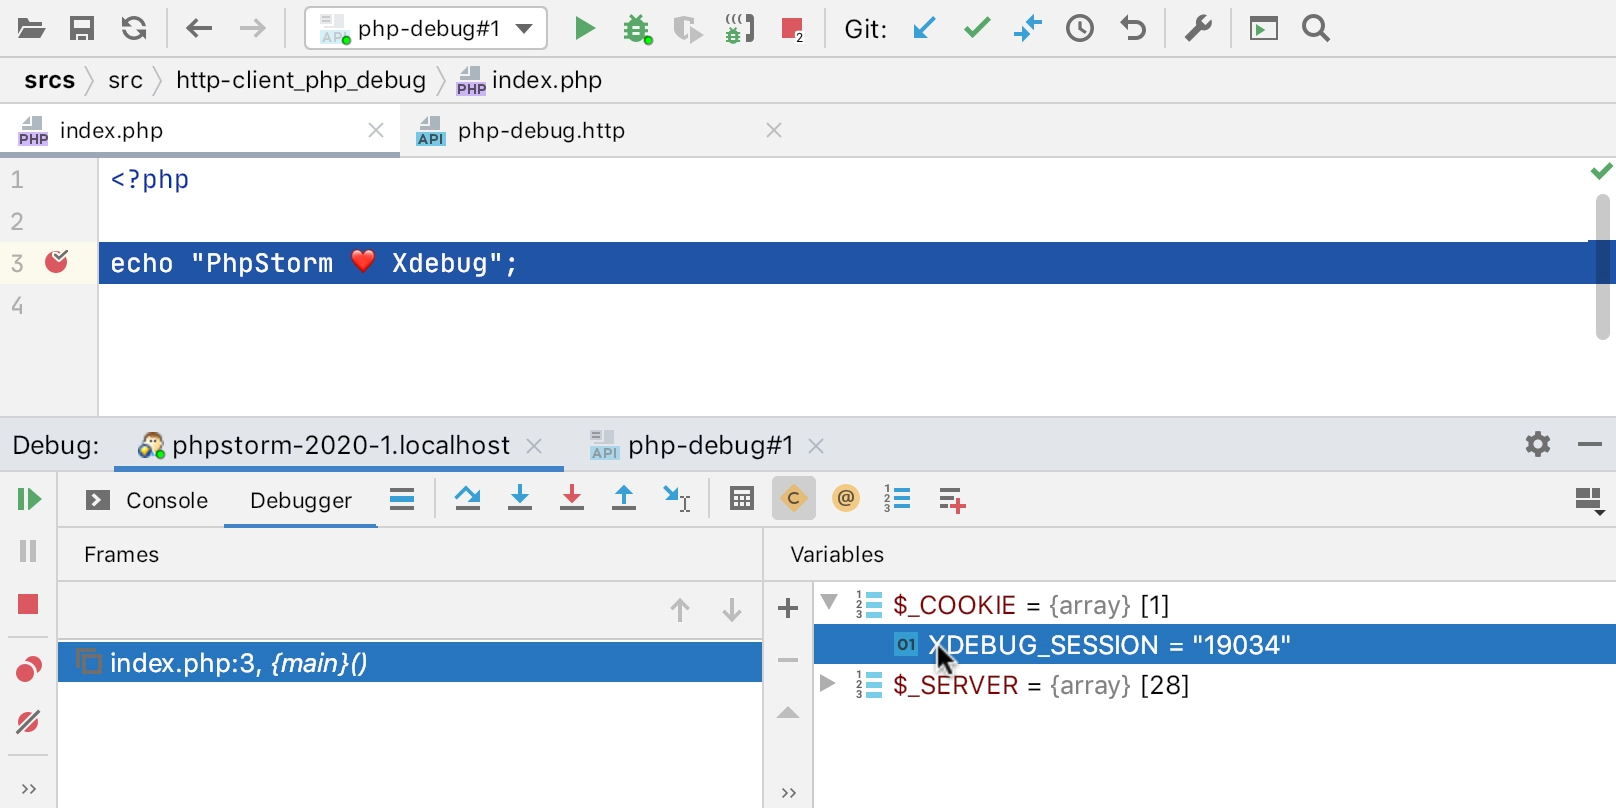Close the index.php editor tab

[376, 131]
